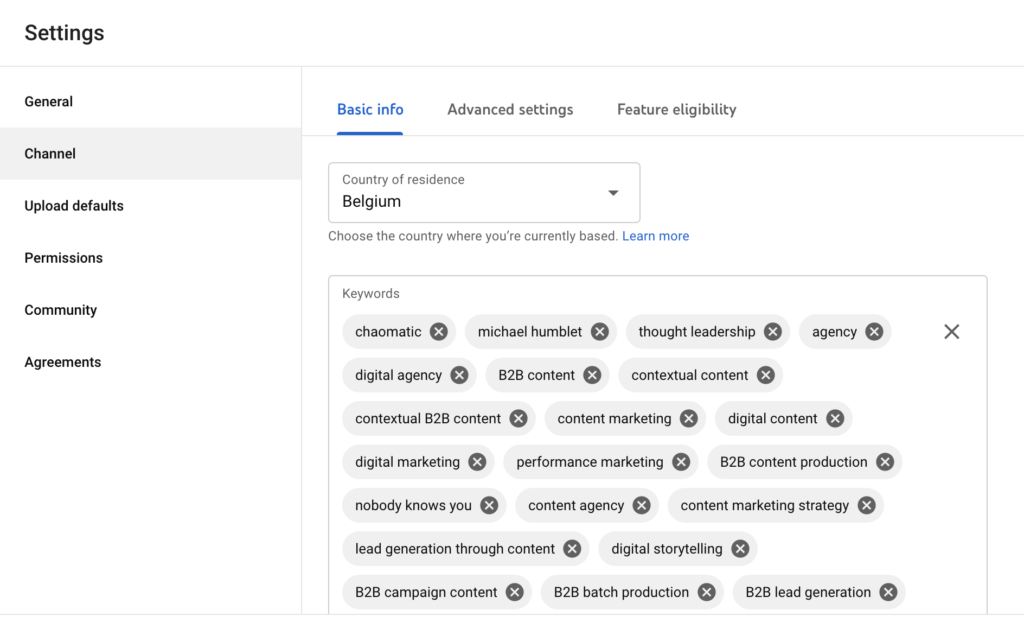Switch to the Feature eligibility tab
The width and height of the screenshot is (1024, 629).
[x=677, y=110]
